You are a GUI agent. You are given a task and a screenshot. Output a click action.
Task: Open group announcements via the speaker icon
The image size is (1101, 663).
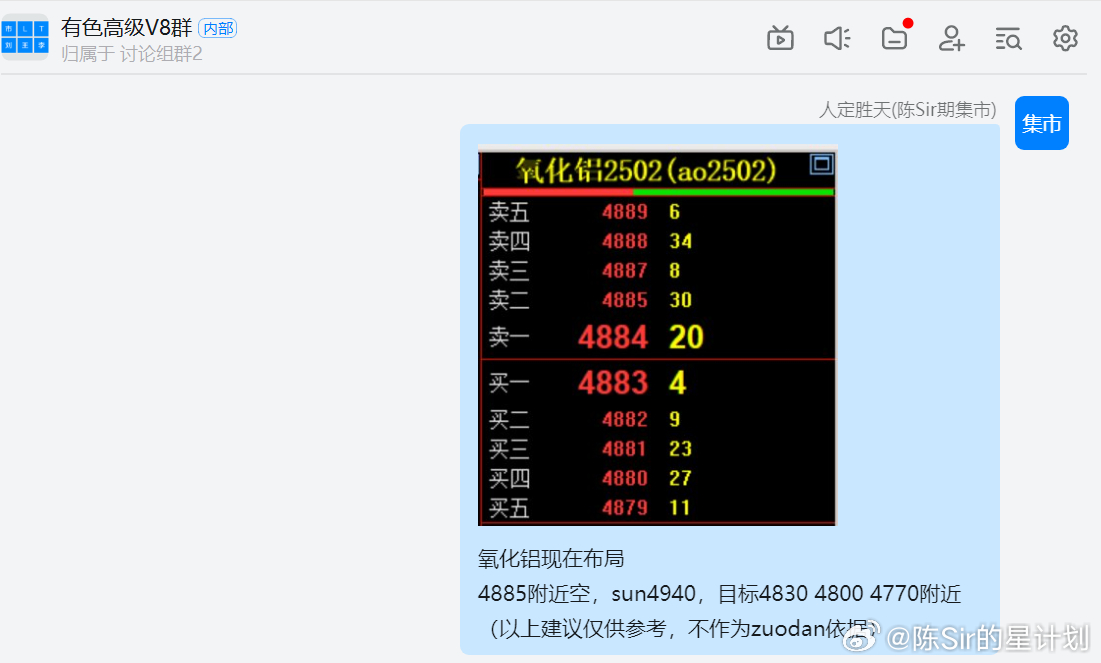click(837, 38)
